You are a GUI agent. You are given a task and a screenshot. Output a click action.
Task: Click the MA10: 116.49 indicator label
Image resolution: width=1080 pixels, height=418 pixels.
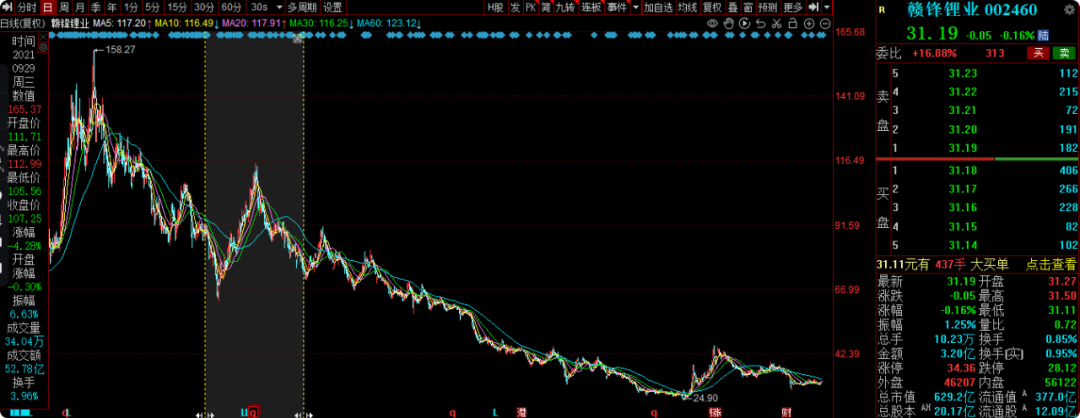point(187,23)
